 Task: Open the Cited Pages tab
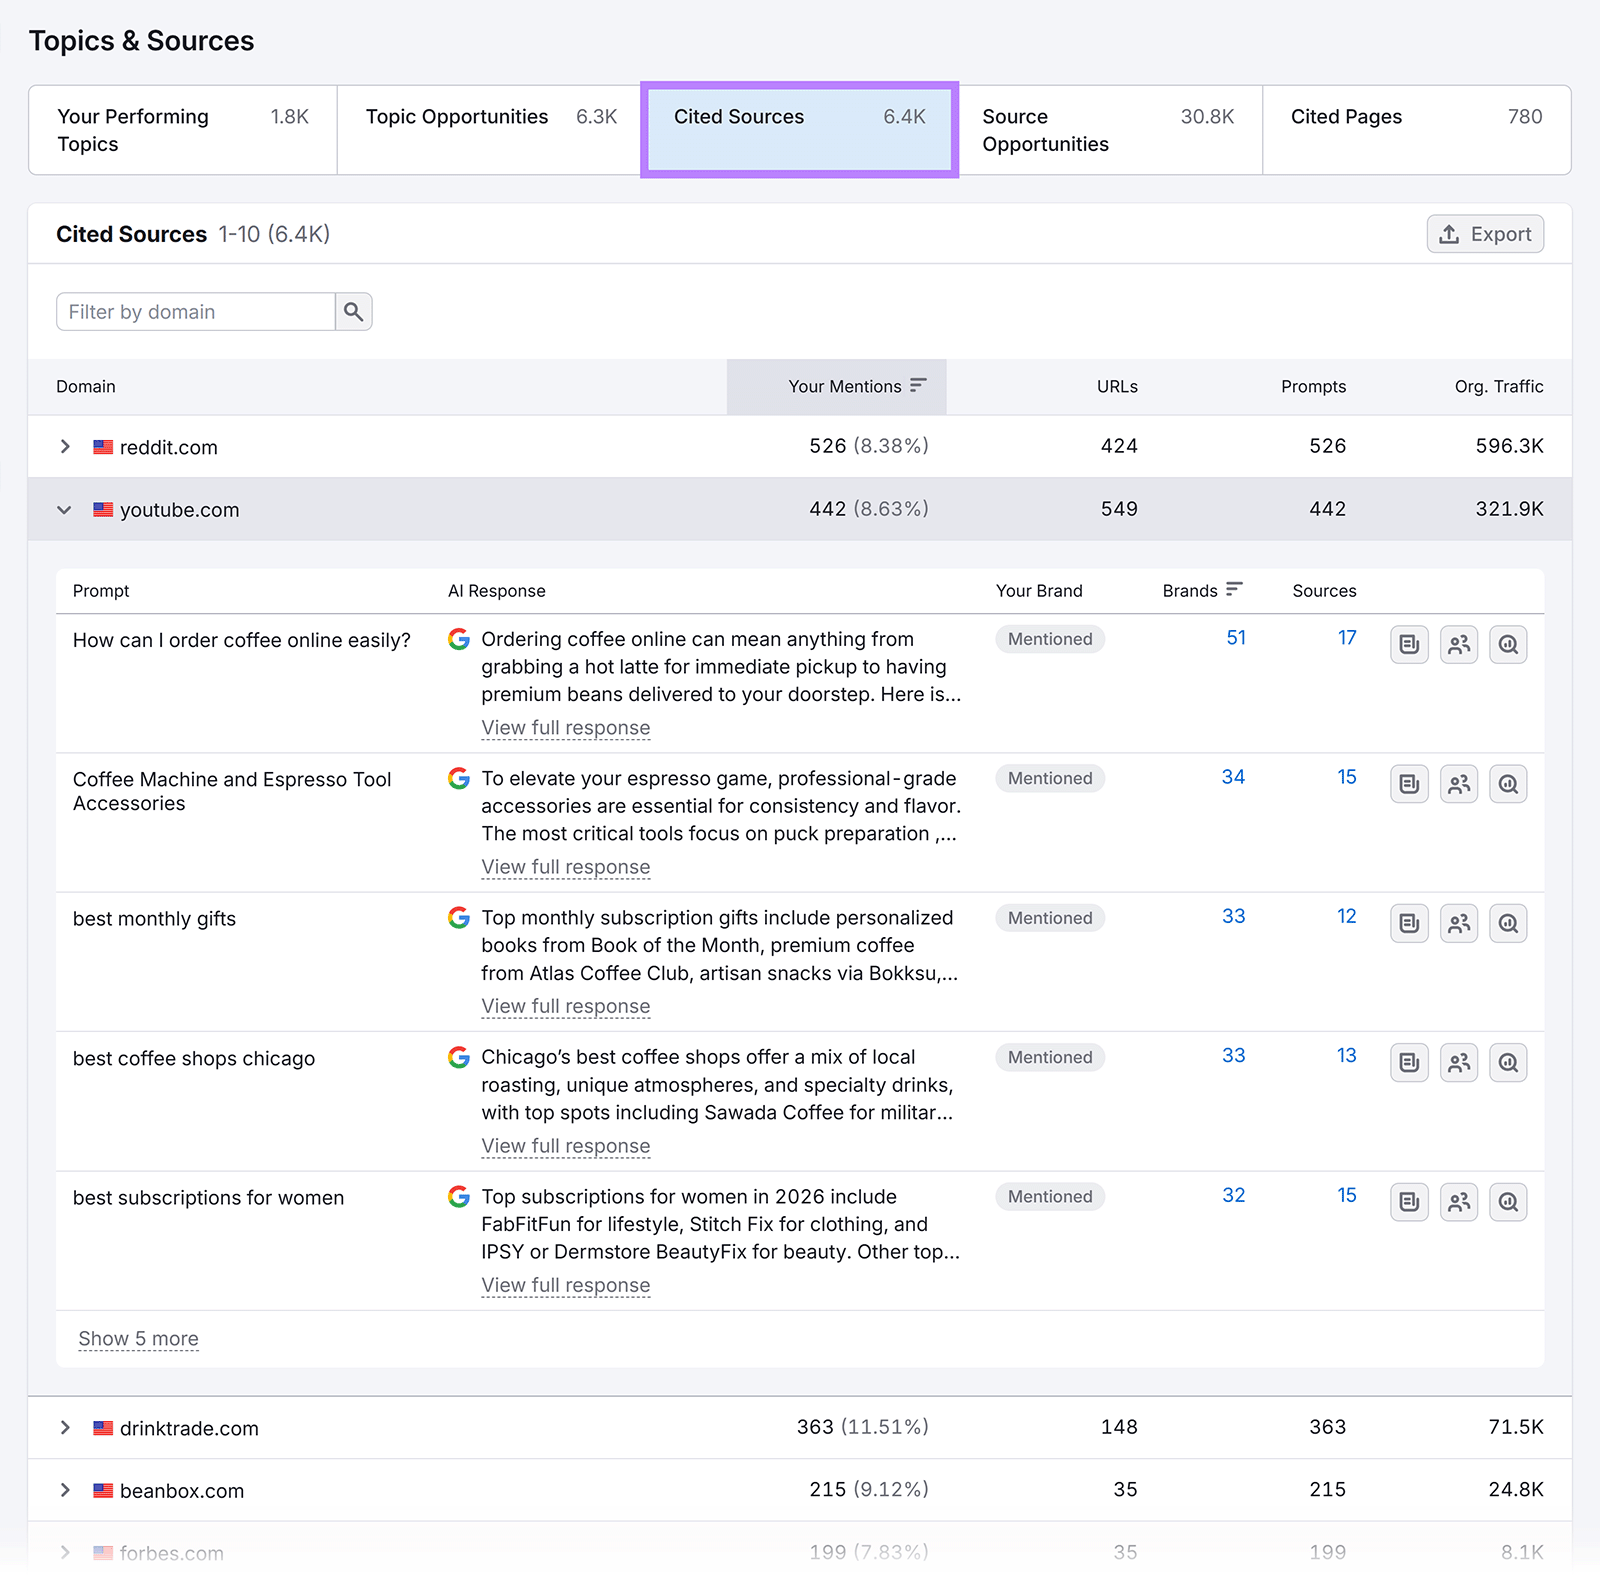(x=1416, y=130)
